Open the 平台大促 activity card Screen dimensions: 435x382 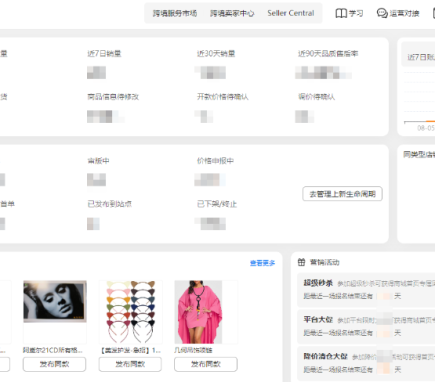pos(366,326)
